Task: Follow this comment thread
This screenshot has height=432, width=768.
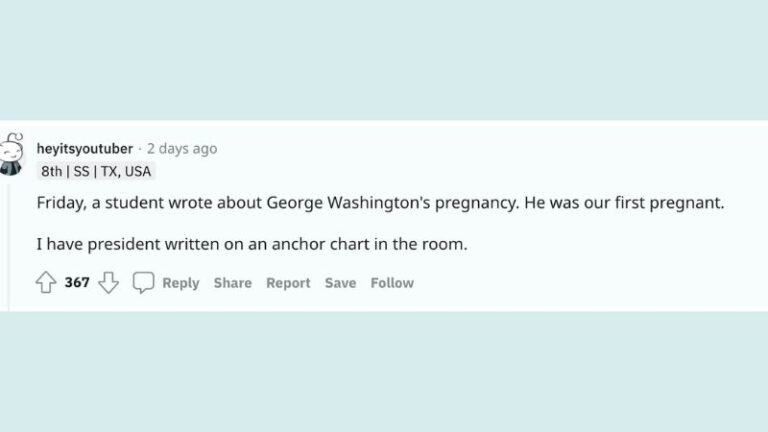Action: [392, 283]
